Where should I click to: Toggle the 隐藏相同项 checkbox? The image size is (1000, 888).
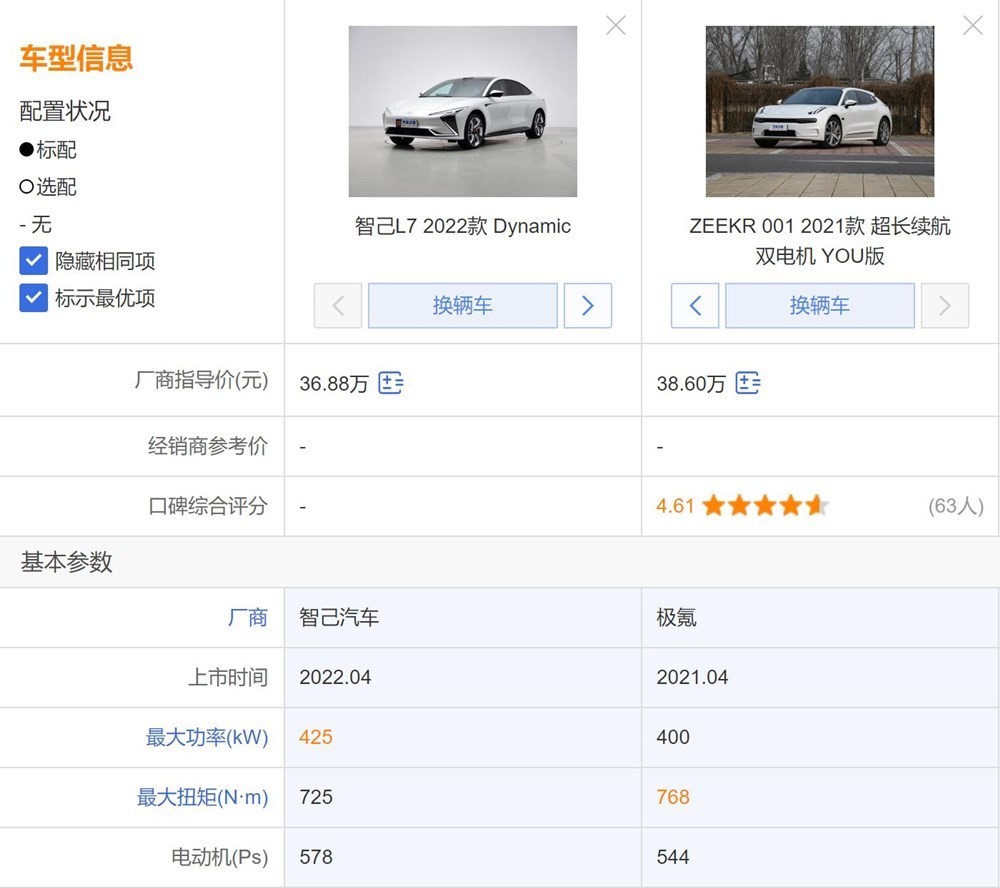(x=33, y=260)
